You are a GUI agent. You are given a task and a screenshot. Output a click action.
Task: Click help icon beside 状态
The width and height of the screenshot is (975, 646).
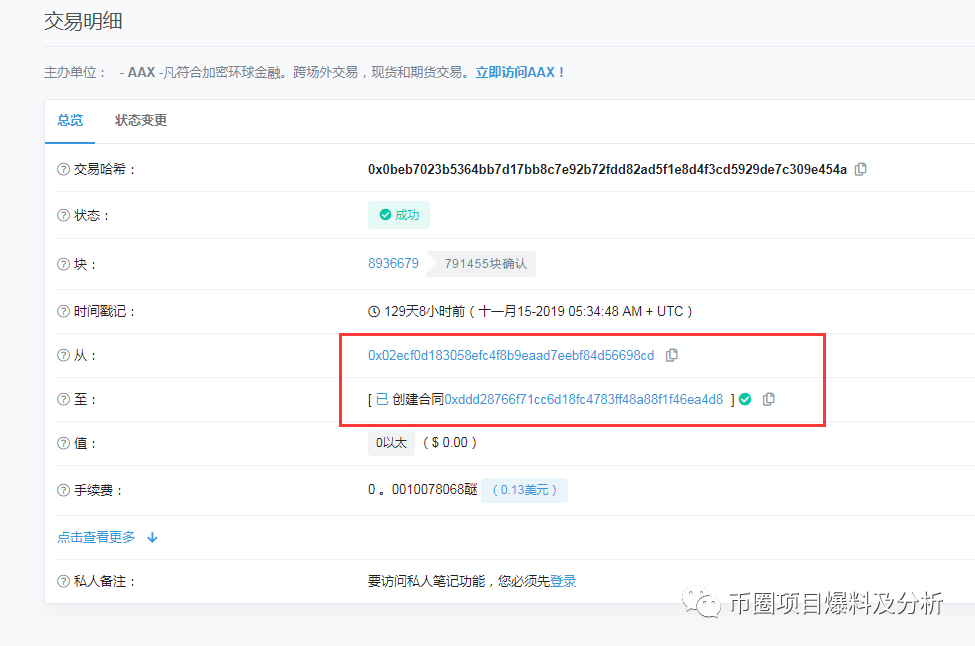(x=63, y=215)
